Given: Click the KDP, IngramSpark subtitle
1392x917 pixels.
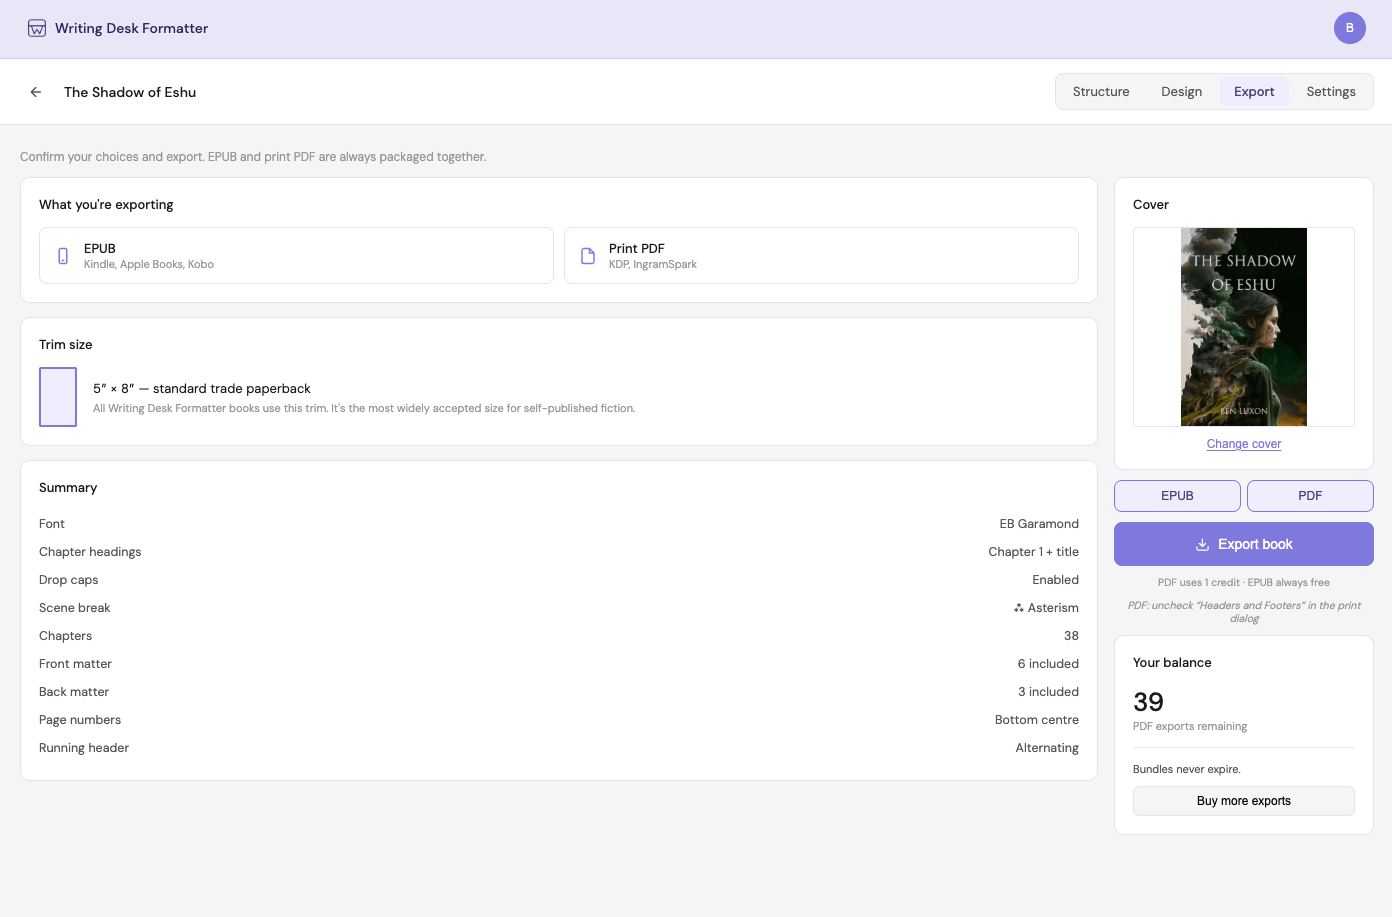Looking at the screenshot, I should click(x=653, y=265).
